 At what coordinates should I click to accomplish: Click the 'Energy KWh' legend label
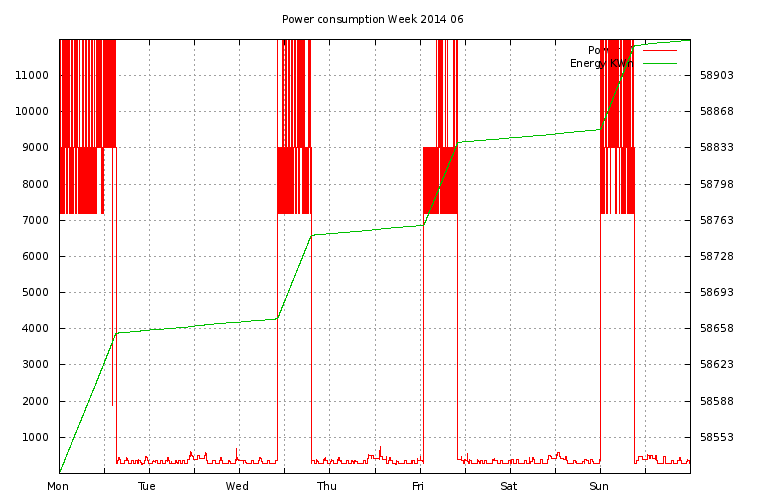pos(601,64)
